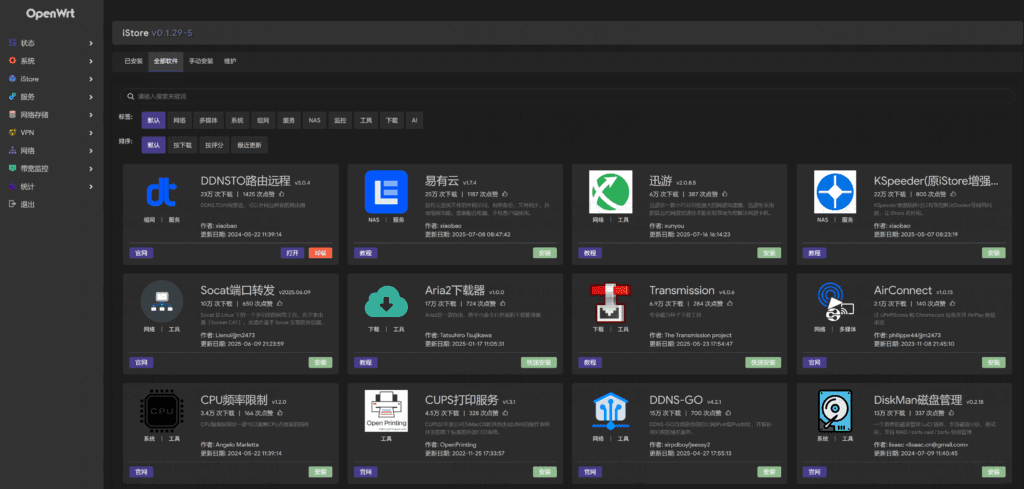Click the AirConnect app icon
This screenshot has width=1024, height=489.
(836, 301)
